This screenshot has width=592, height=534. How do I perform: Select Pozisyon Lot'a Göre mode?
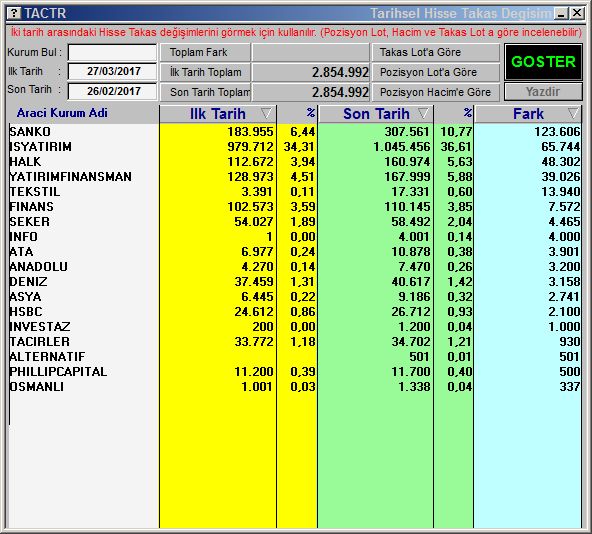436,72
